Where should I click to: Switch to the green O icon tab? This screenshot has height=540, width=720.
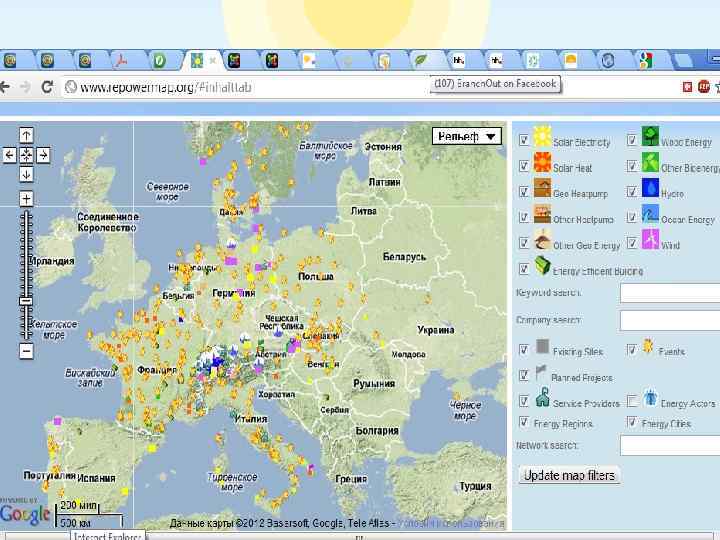(x=159, y=61)
